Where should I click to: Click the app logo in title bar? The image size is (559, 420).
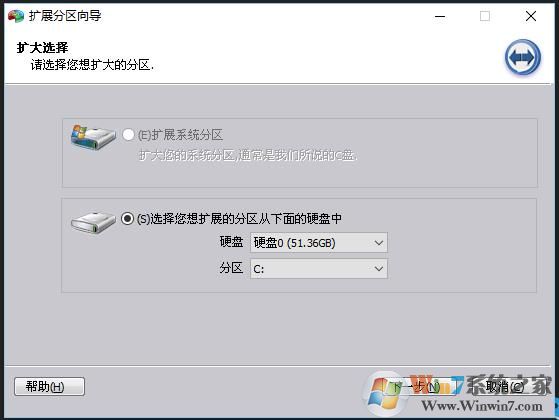(16, 16)
